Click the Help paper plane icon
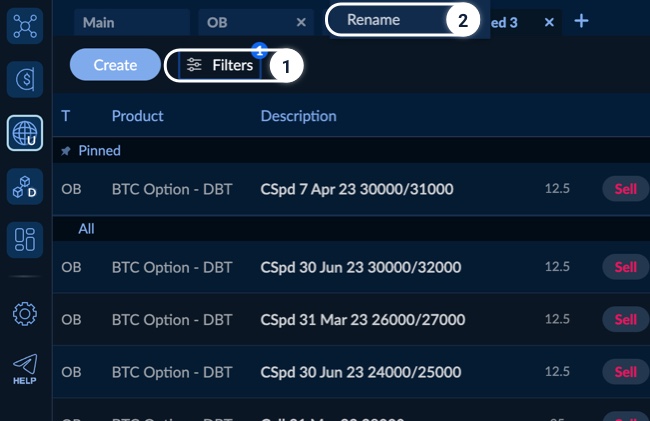Viewport: 650px width, 421px height. 25,368
